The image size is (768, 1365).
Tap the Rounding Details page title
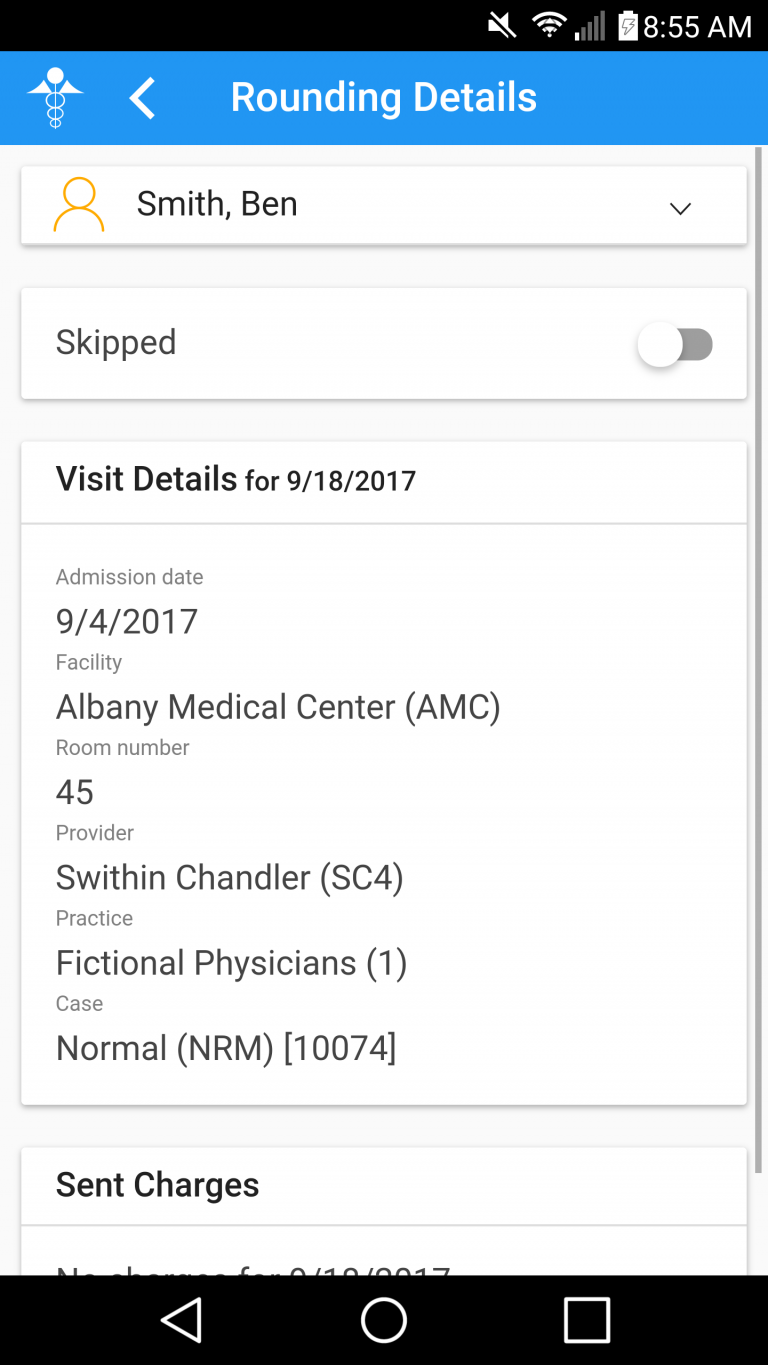point(384,98)
